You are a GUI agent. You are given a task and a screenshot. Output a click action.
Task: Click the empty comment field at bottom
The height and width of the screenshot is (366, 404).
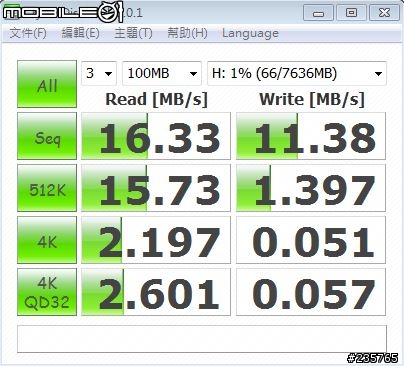click(202, 339)
